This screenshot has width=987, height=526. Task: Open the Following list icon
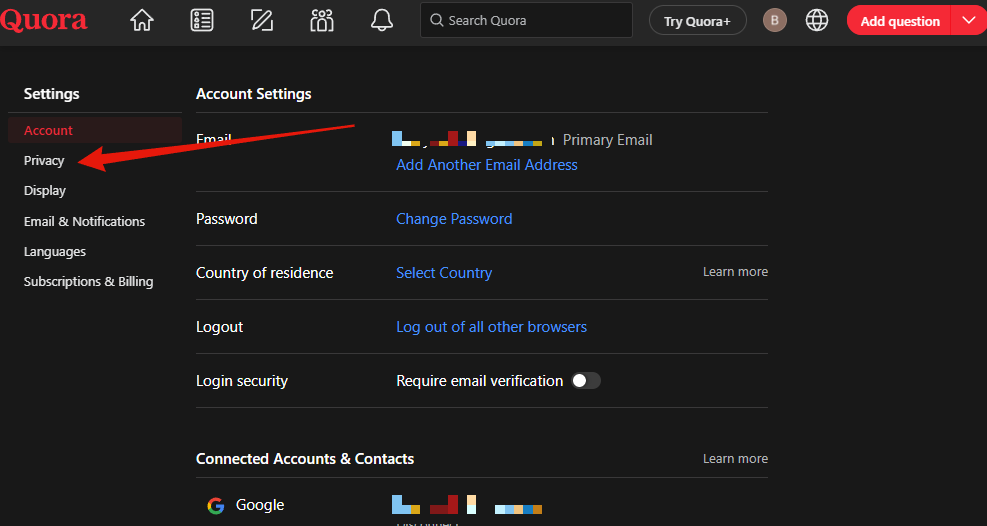[x=201, y=20]
